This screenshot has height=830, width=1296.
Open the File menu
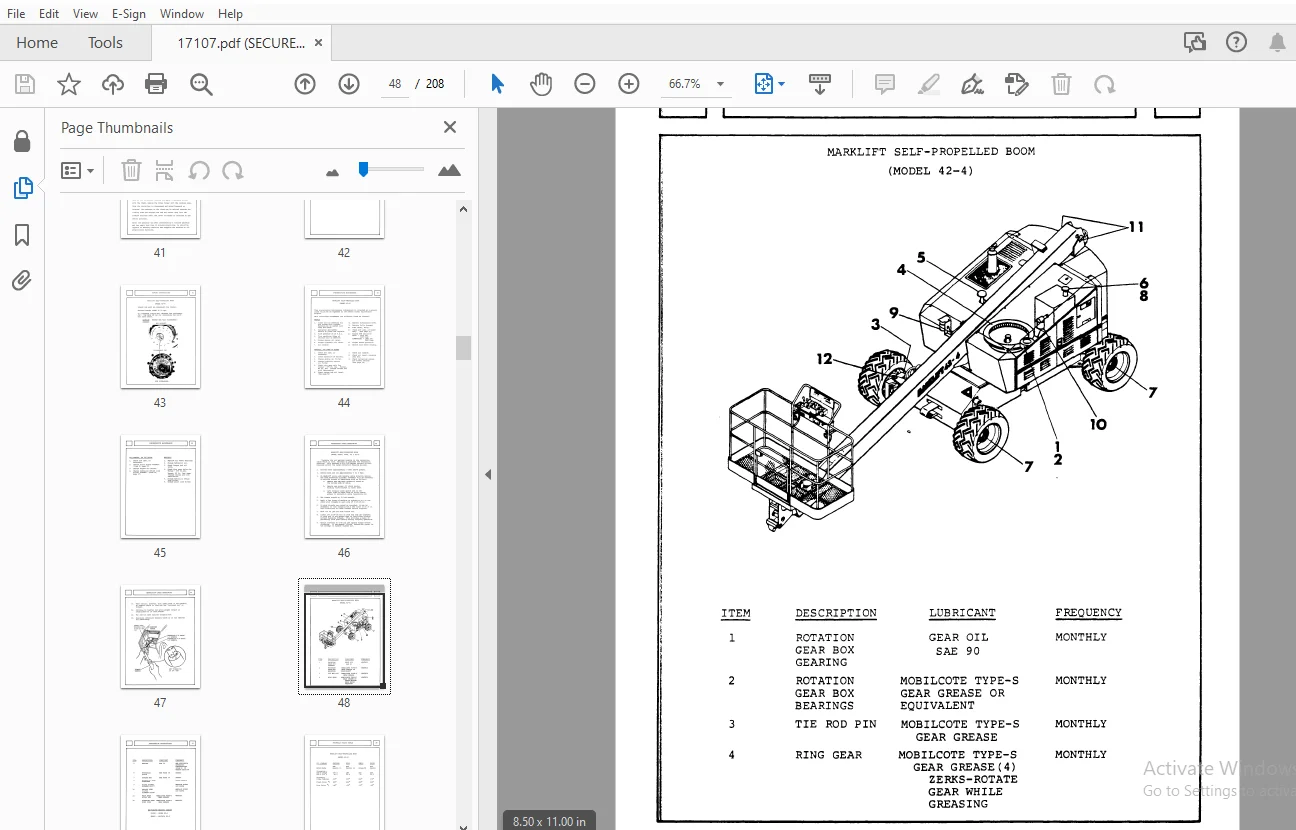pyautogui.click(x=16, y=14)
